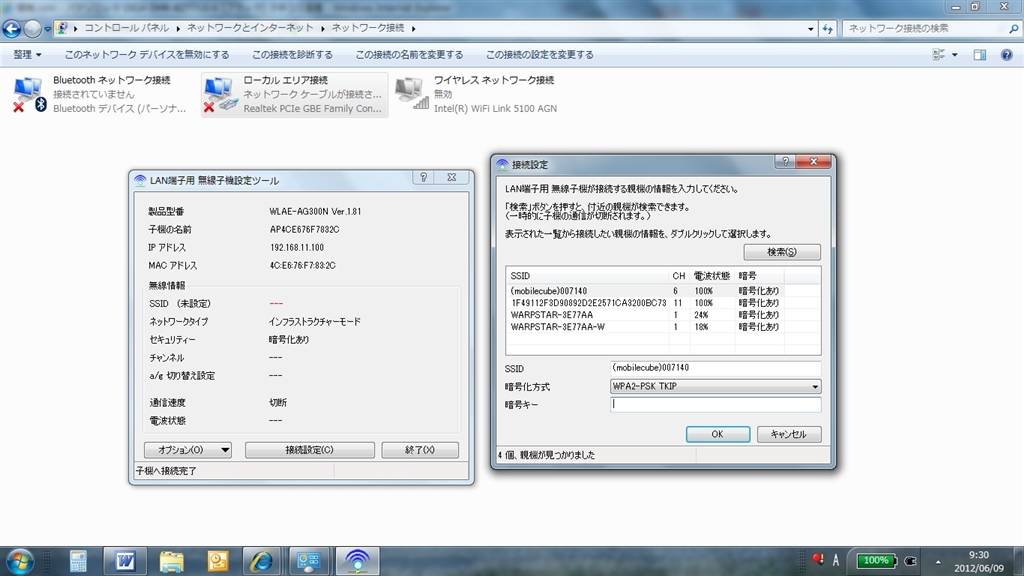The image size is (1024, 576).
Task: Select the WARPSTAR-3E77AA-W SSID row
Action: 663,327
